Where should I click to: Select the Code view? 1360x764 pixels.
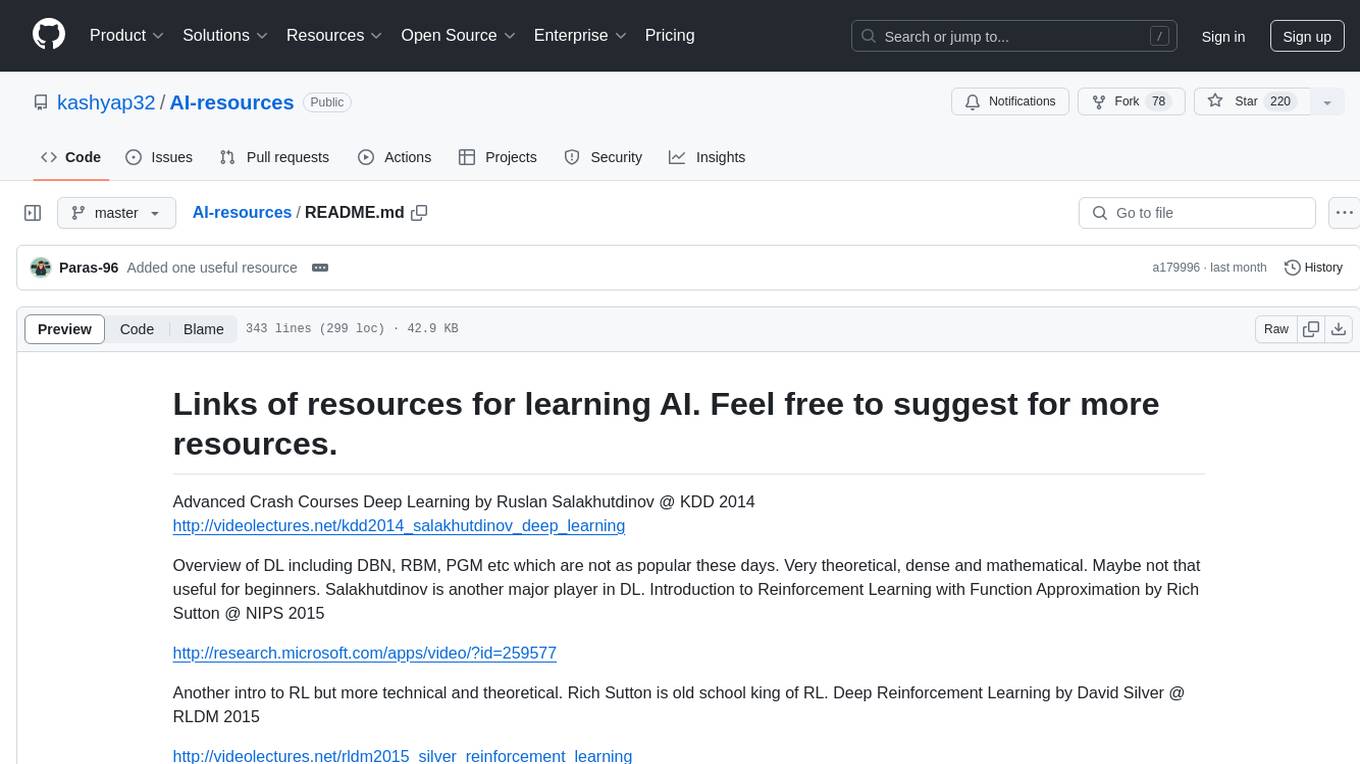coord(137,329)
